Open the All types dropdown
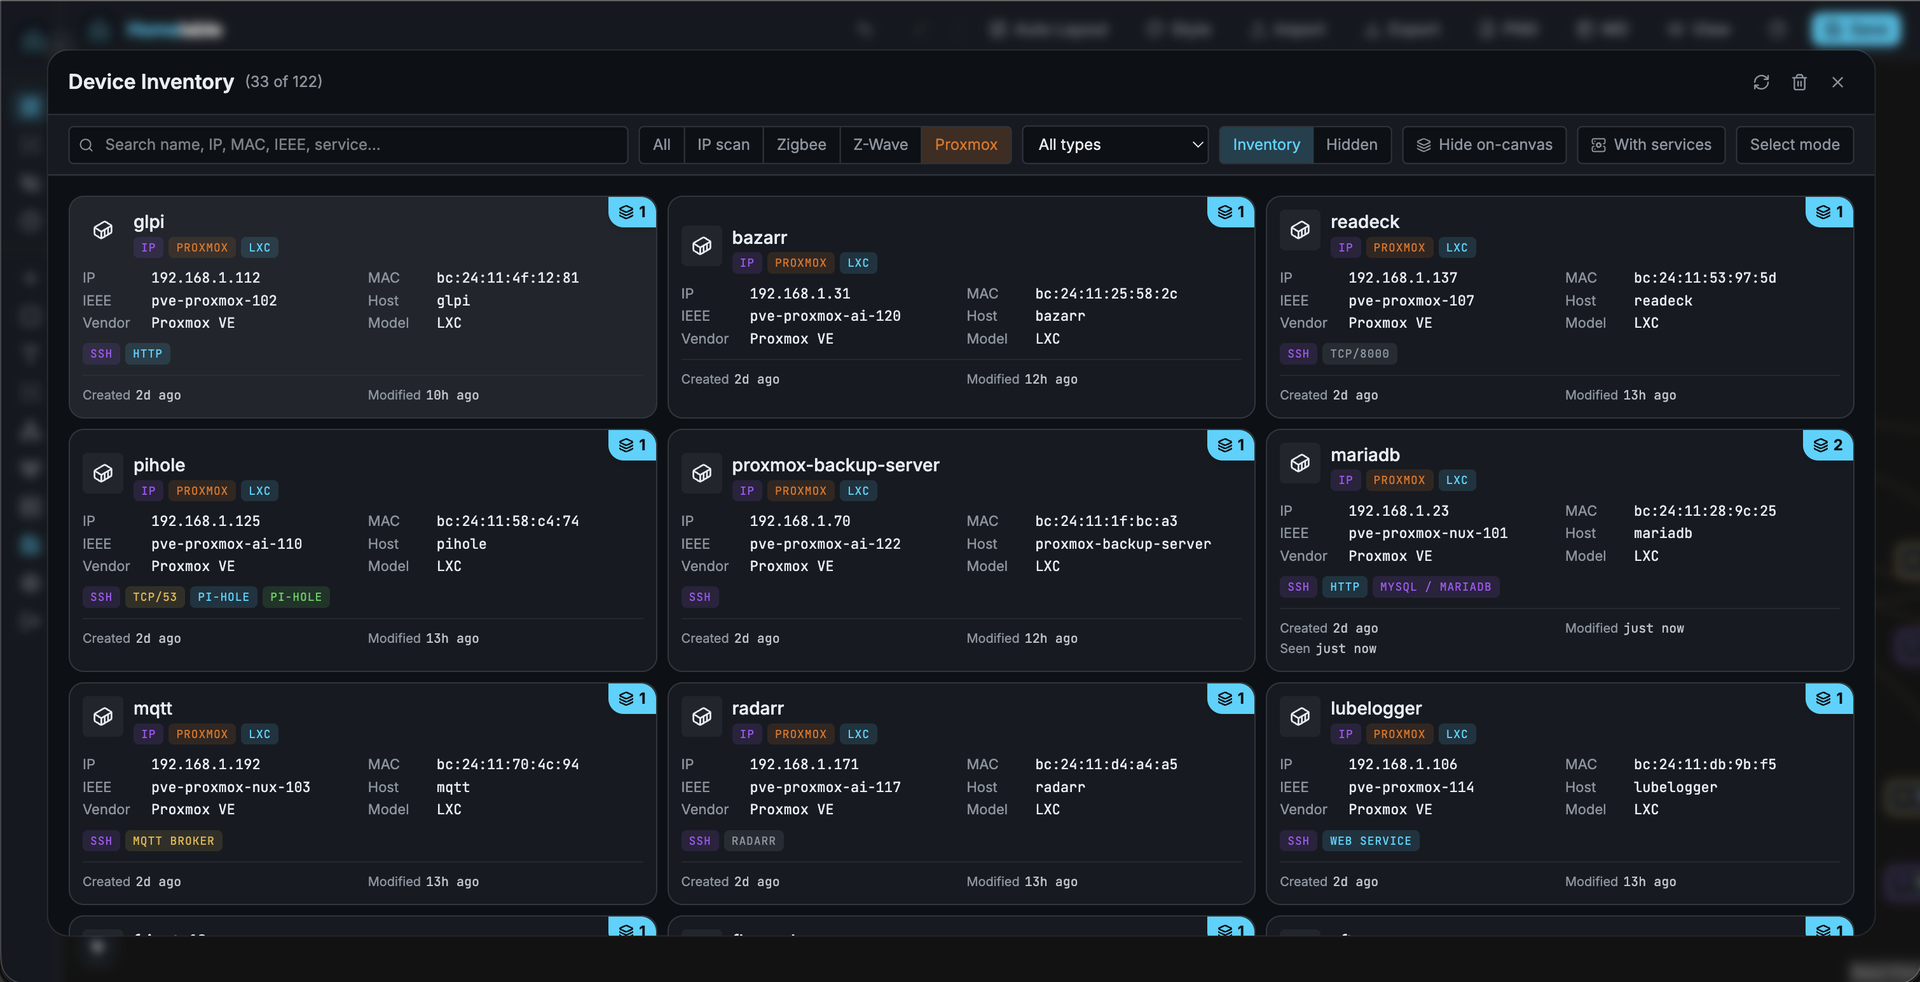The width and height of the screenshot is (1920, 982). pyautogui.click(x=1115, y=145)
